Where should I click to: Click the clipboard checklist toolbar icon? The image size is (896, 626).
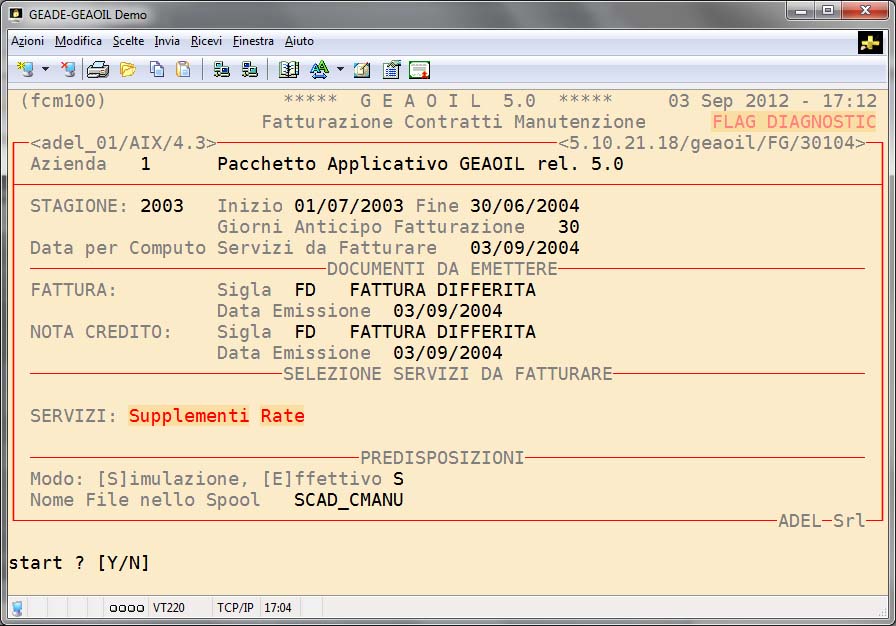pyautogui.click(x=391, y=69)
